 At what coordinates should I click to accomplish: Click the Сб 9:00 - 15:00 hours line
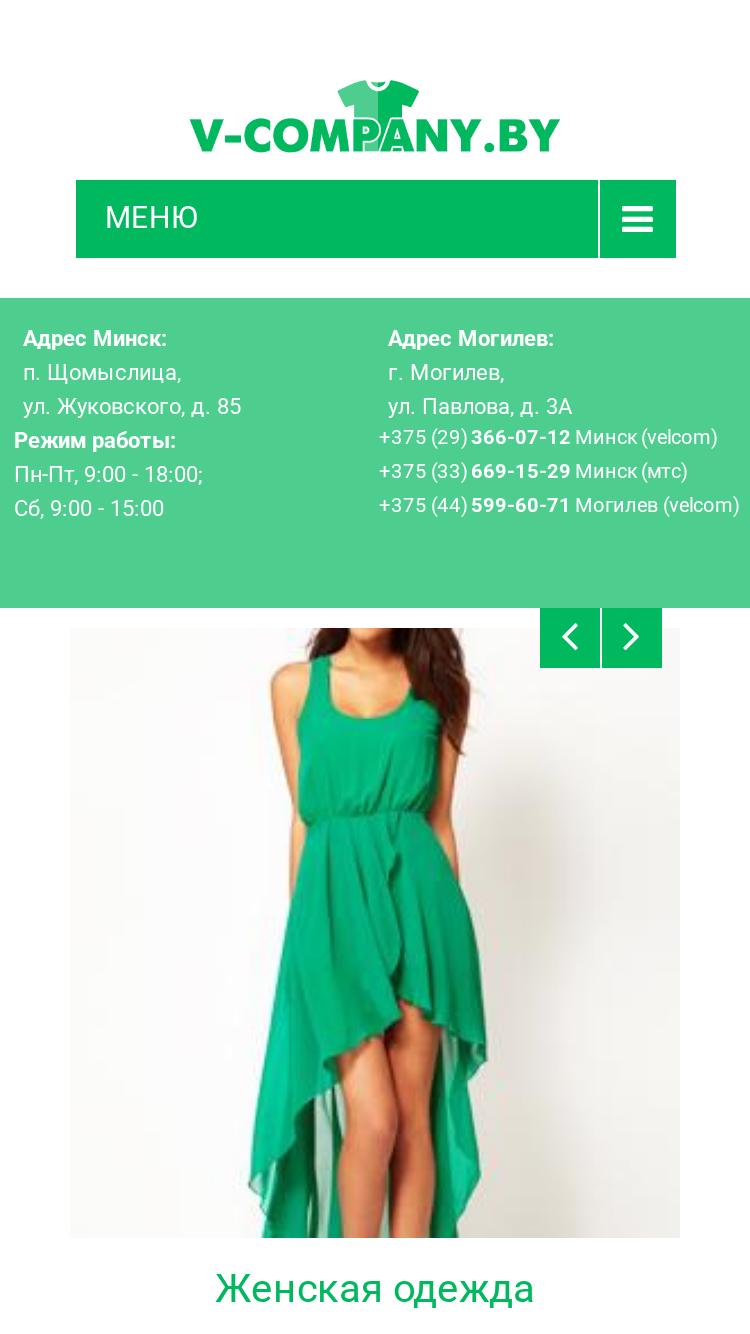pyautogui.click(x=89, y=509)
